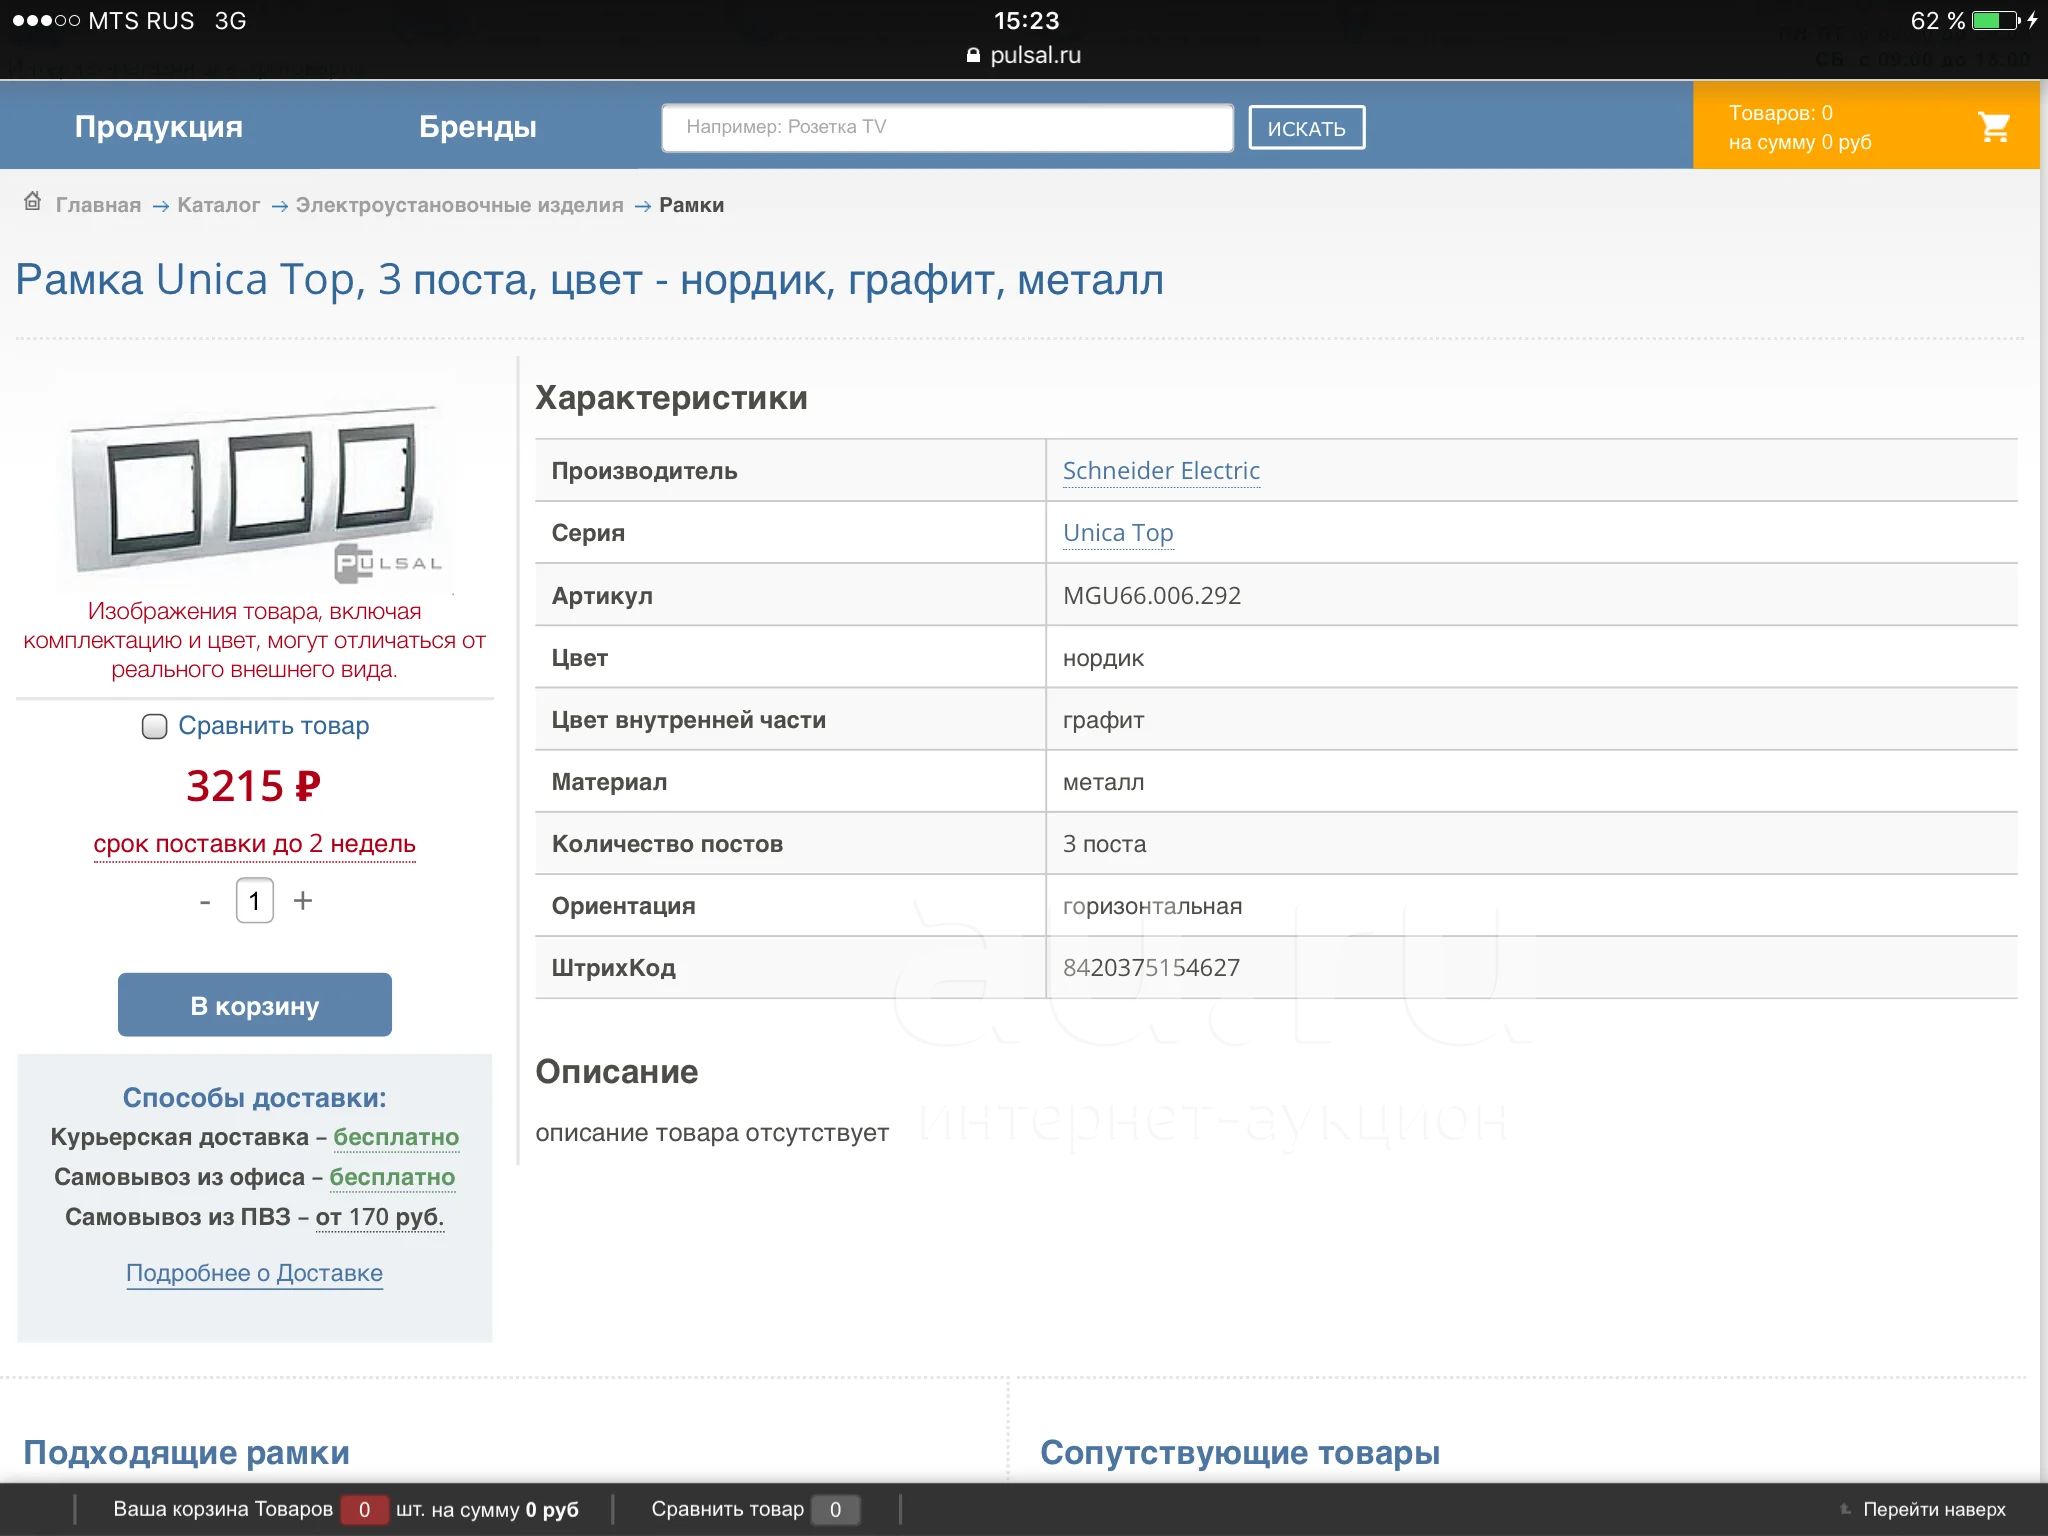Select barcode value 8420375154627
2048x1536 pixels.
click(1151, 968)
